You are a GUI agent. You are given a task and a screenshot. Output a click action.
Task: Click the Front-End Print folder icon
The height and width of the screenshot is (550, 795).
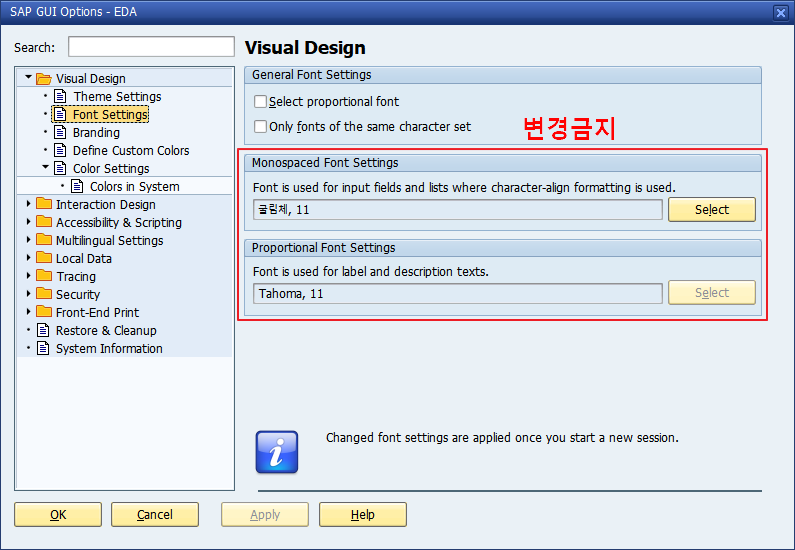pos(44,312)
